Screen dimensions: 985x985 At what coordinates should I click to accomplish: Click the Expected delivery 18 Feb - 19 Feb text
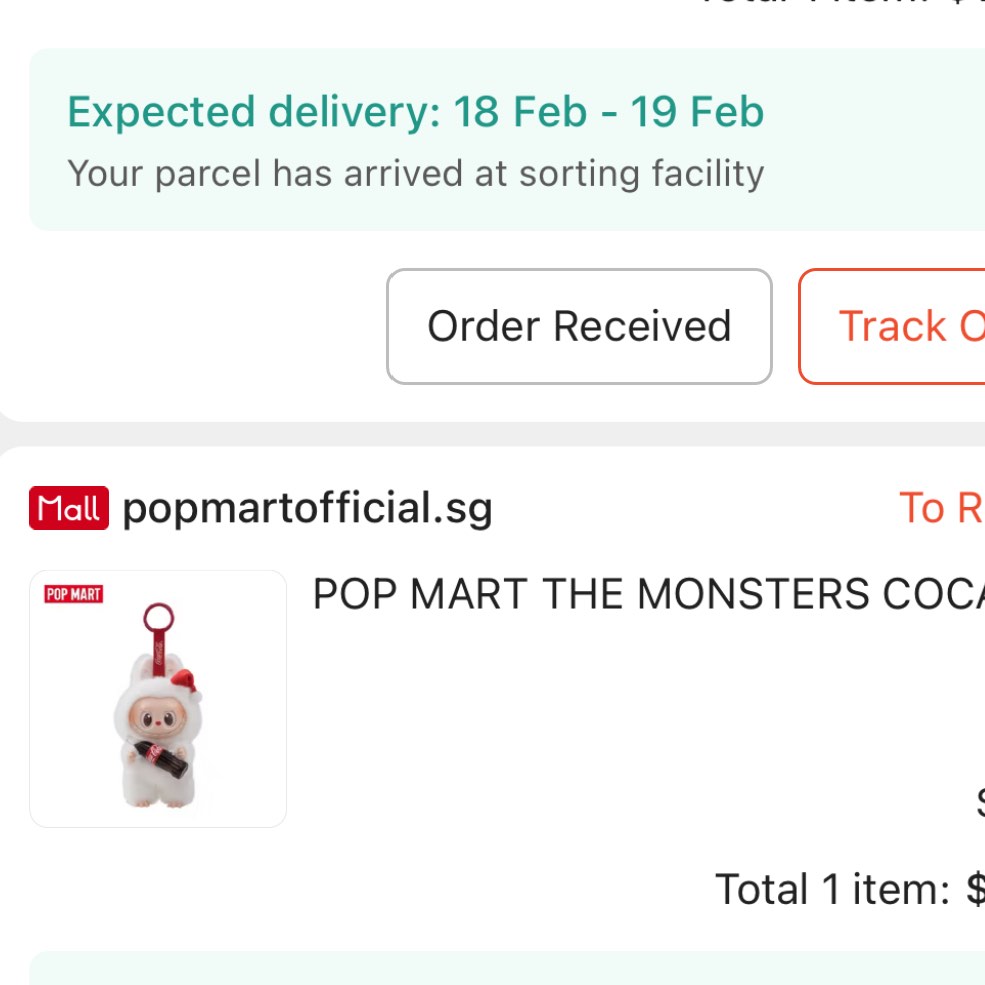coord(415,112)
